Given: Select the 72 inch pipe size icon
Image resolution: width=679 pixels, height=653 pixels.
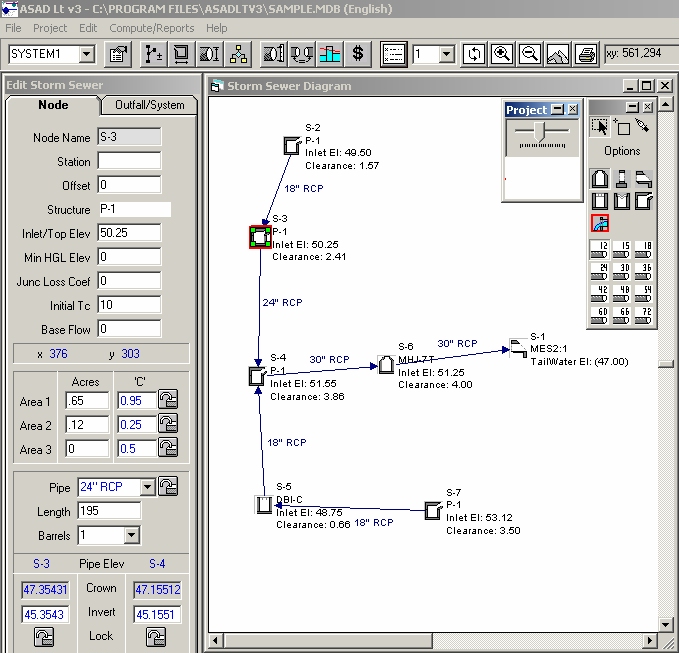Looking at the screenshot, I should tap(643, 316).
